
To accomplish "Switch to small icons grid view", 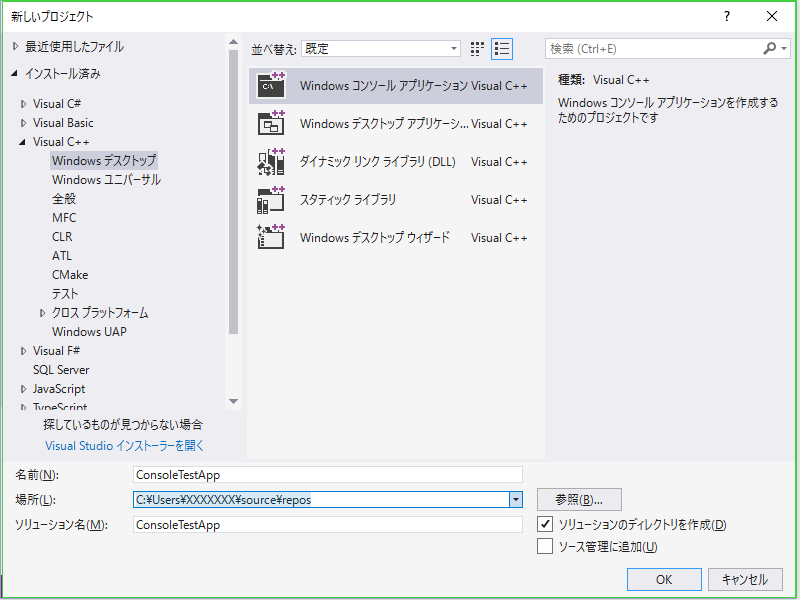I will (477, 48).
